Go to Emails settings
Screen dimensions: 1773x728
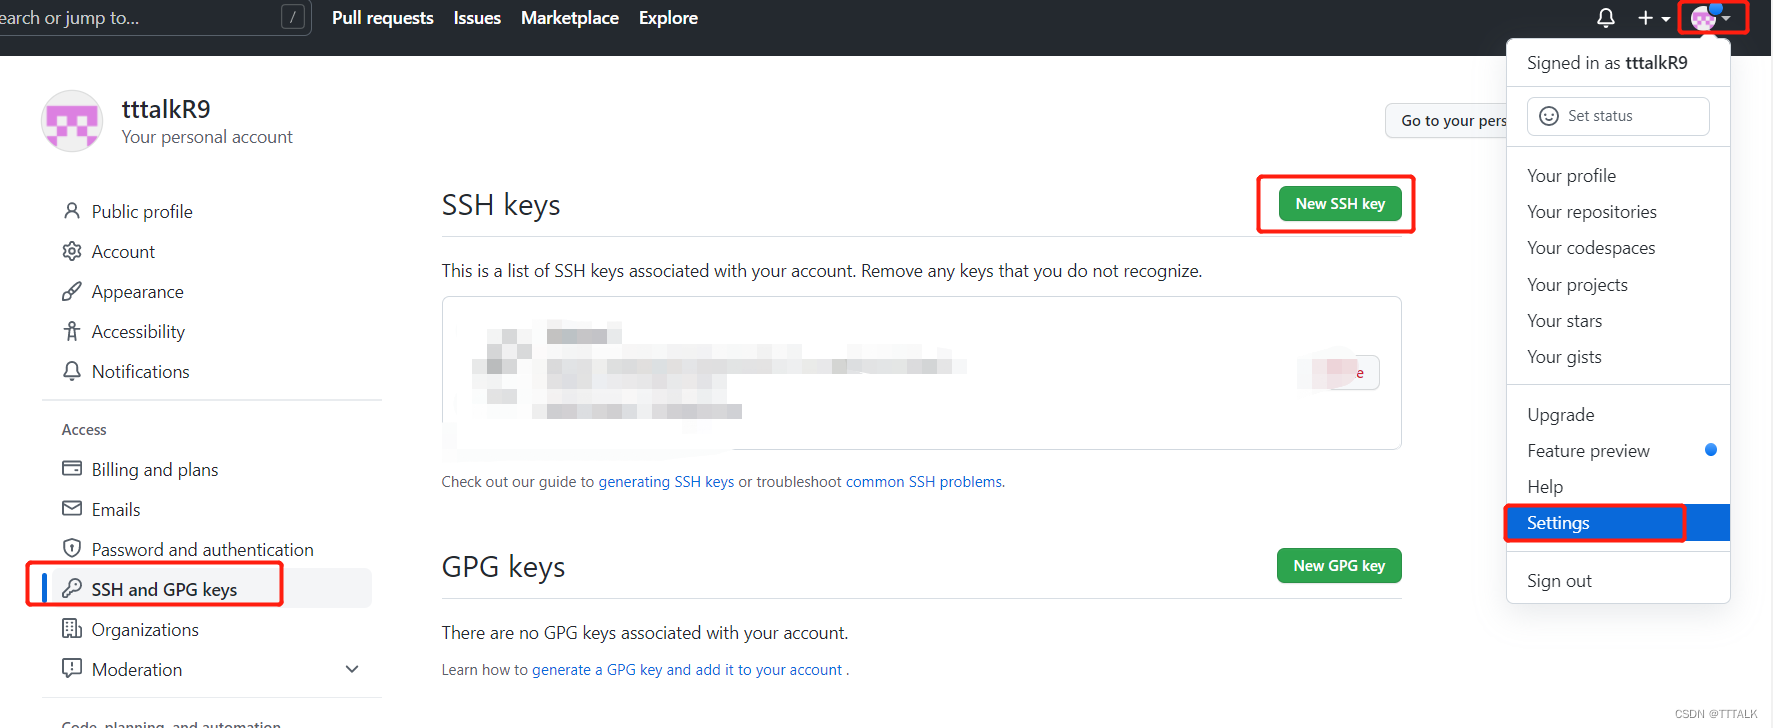pos(116,509)
